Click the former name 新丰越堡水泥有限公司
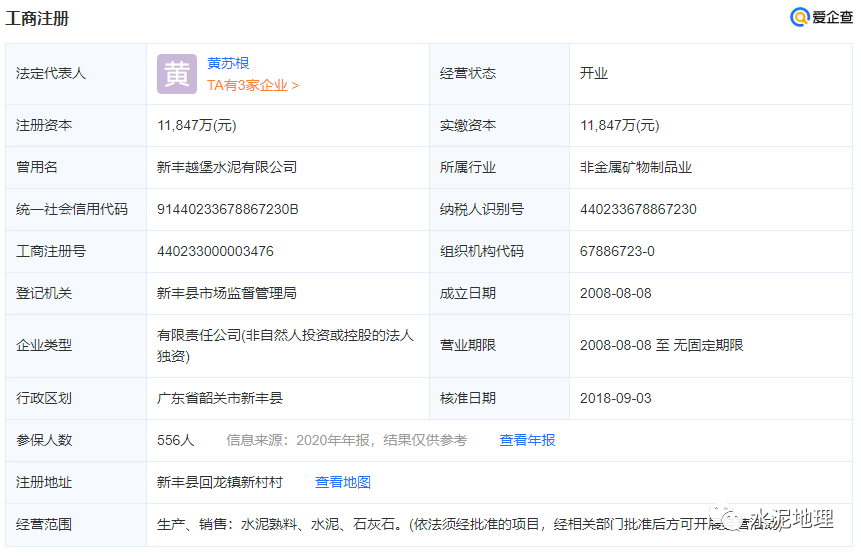Image resolution: width=861 pixels, height=556 pixels. tap(227, 167)
